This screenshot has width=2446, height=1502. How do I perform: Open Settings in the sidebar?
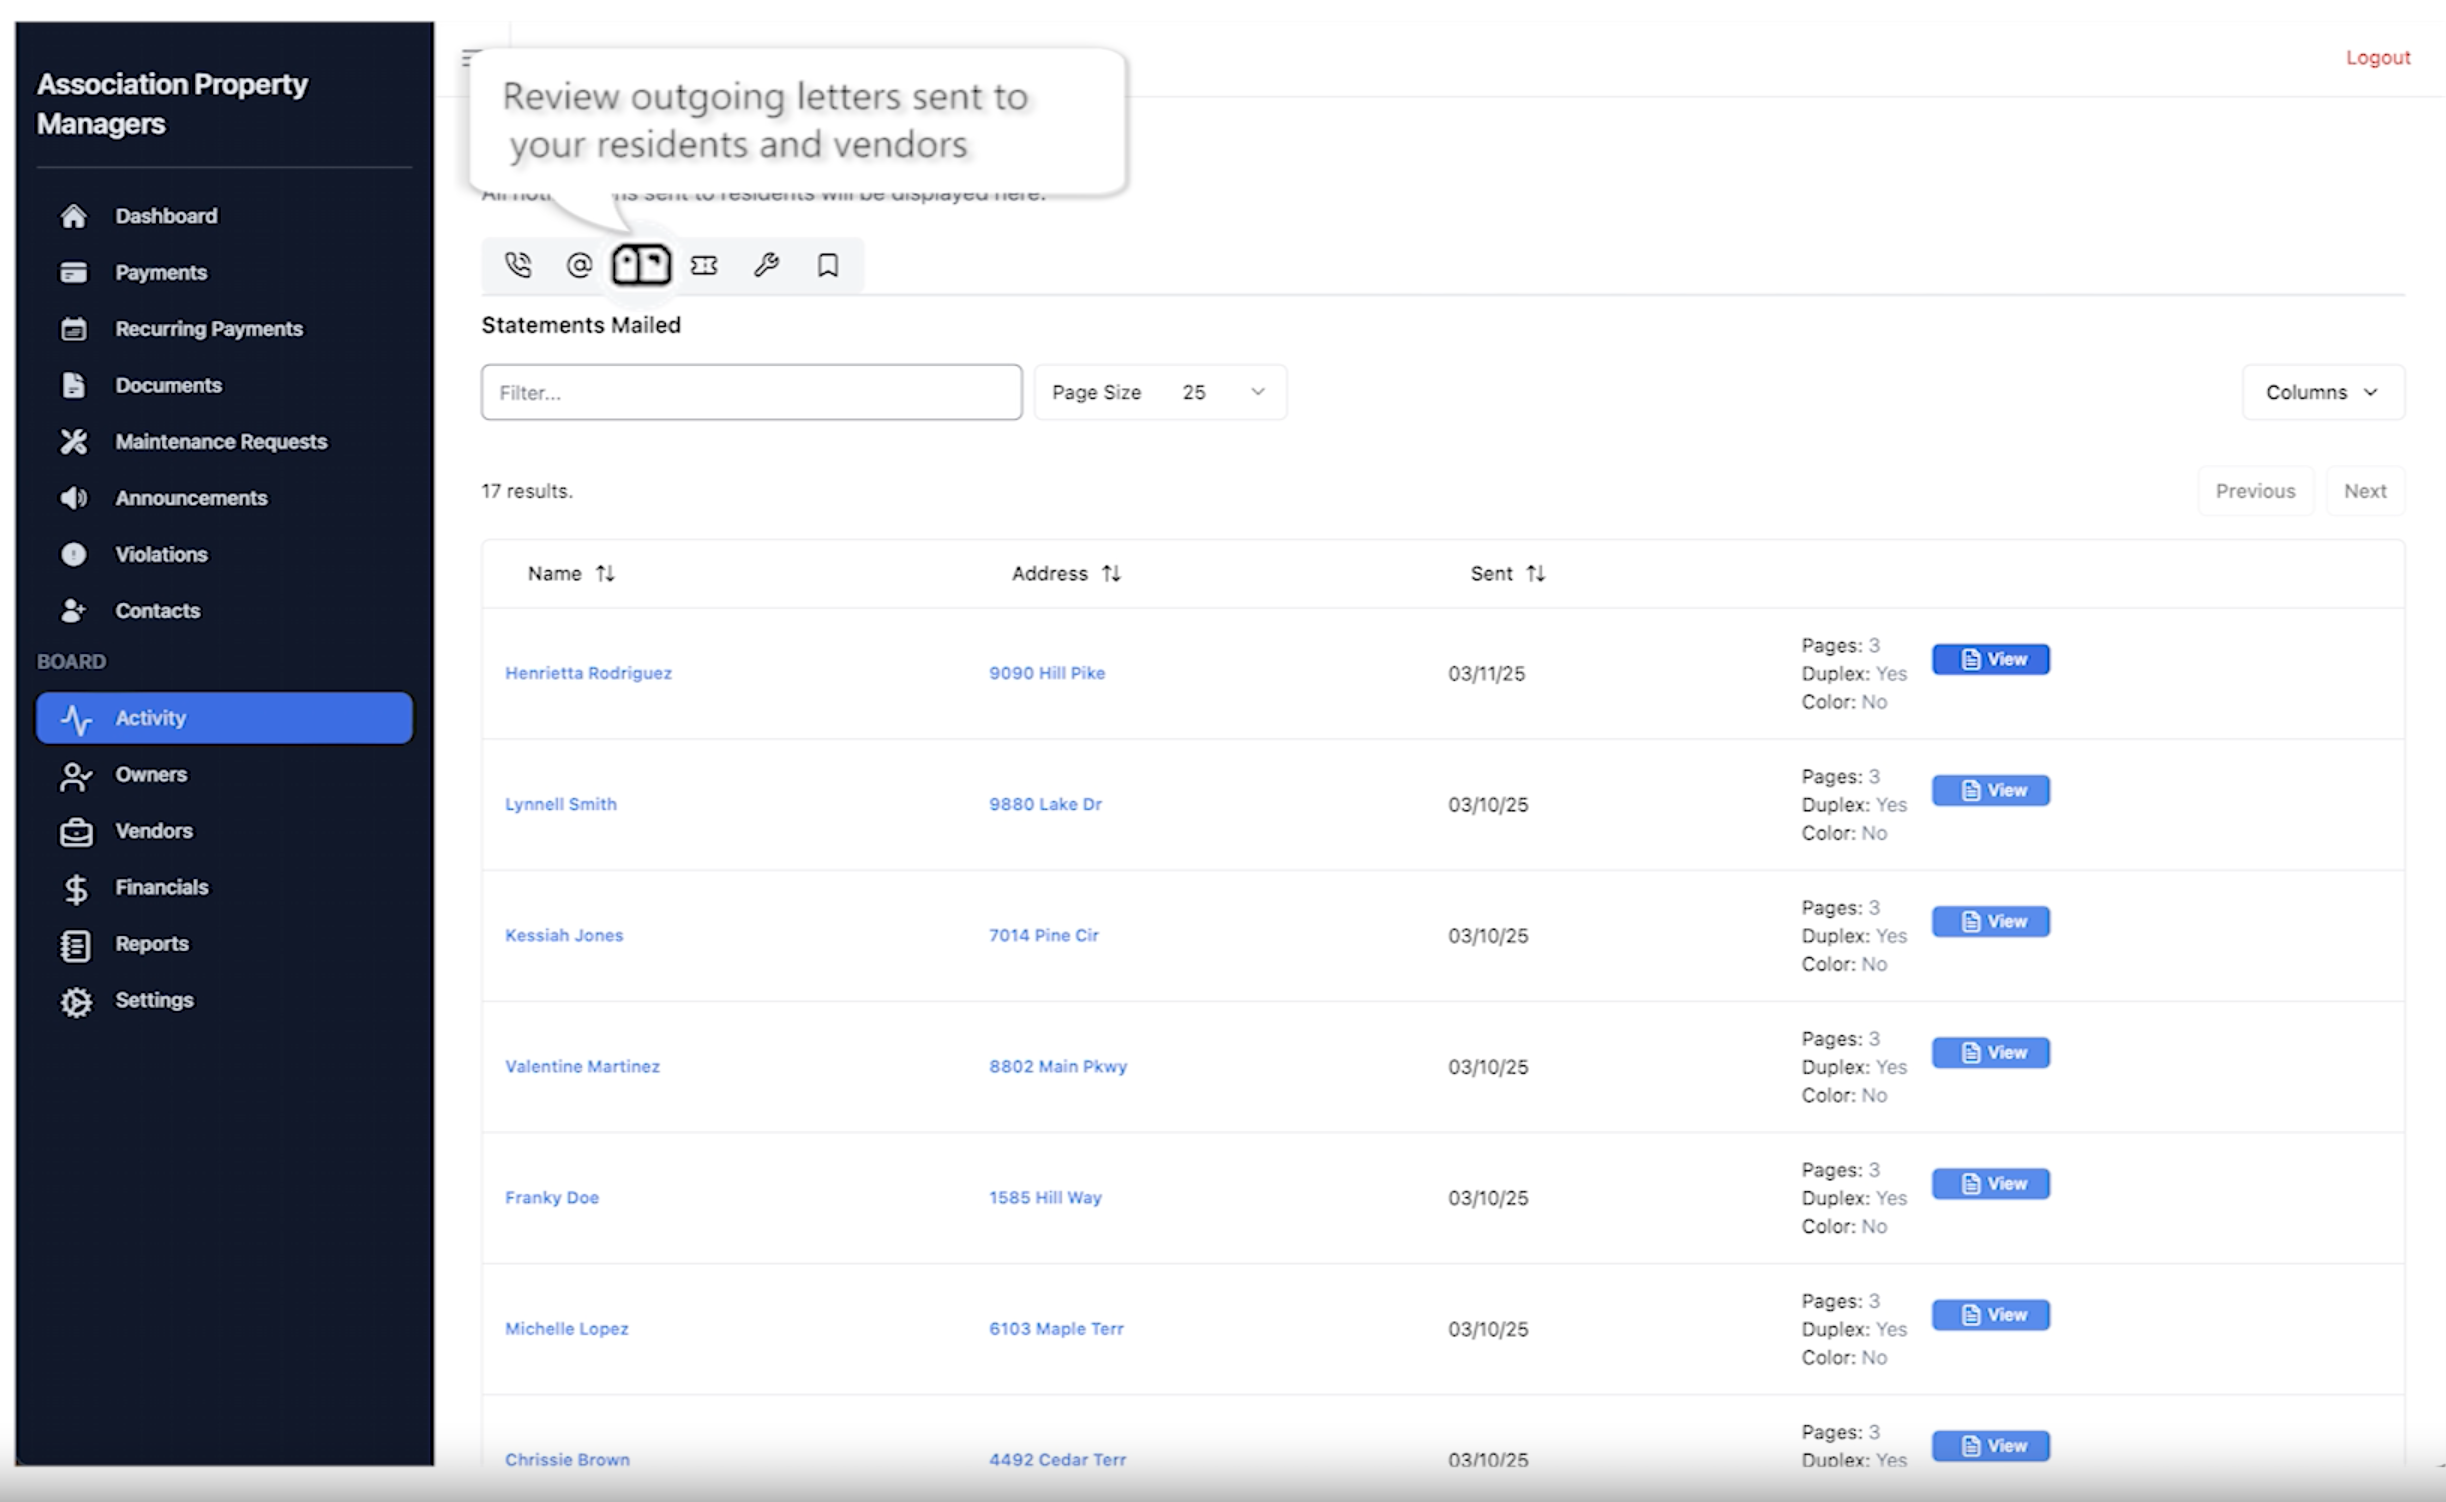point(154,1000)
